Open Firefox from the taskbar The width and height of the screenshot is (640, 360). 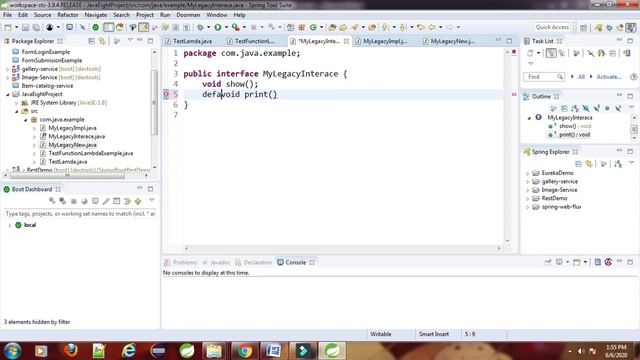point(71,351)
